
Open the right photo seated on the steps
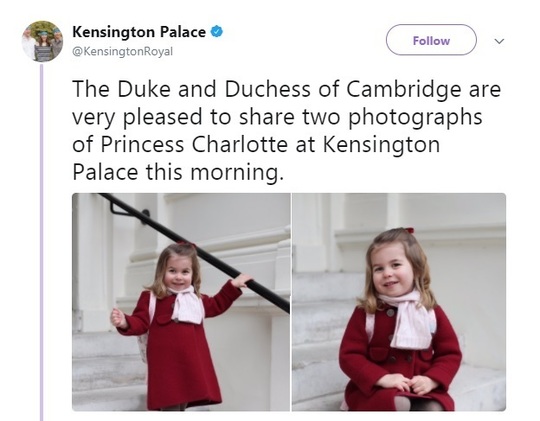[x=399, y=302]
